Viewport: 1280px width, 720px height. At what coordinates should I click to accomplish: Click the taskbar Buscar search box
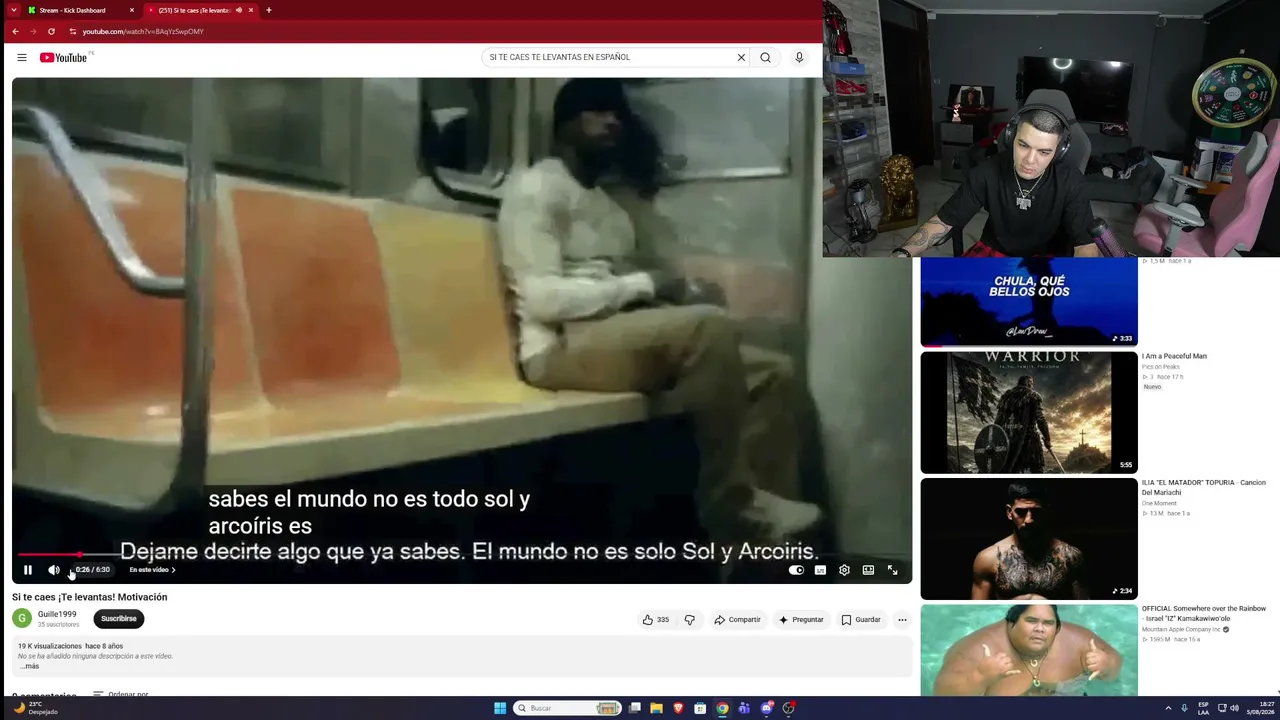[566, 708]
